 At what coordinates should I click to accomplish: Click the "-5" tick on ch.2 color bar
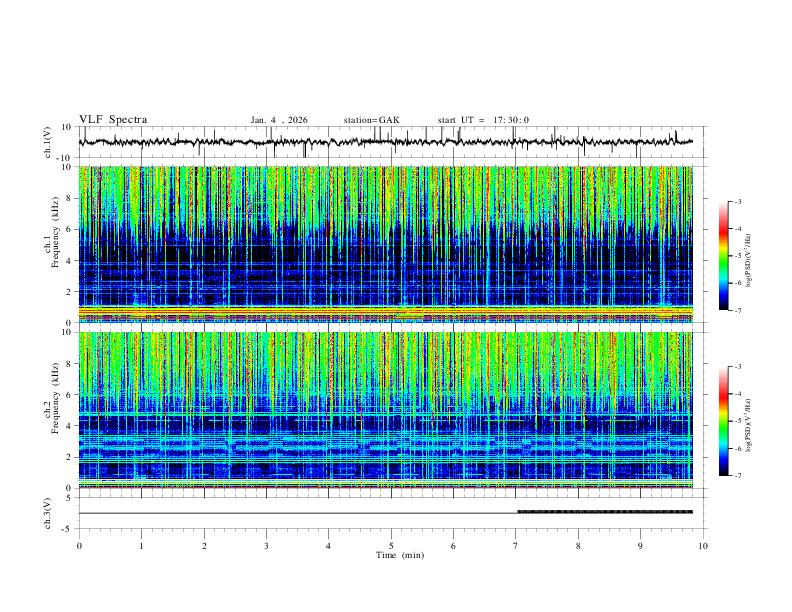click(x=737, y=421)
